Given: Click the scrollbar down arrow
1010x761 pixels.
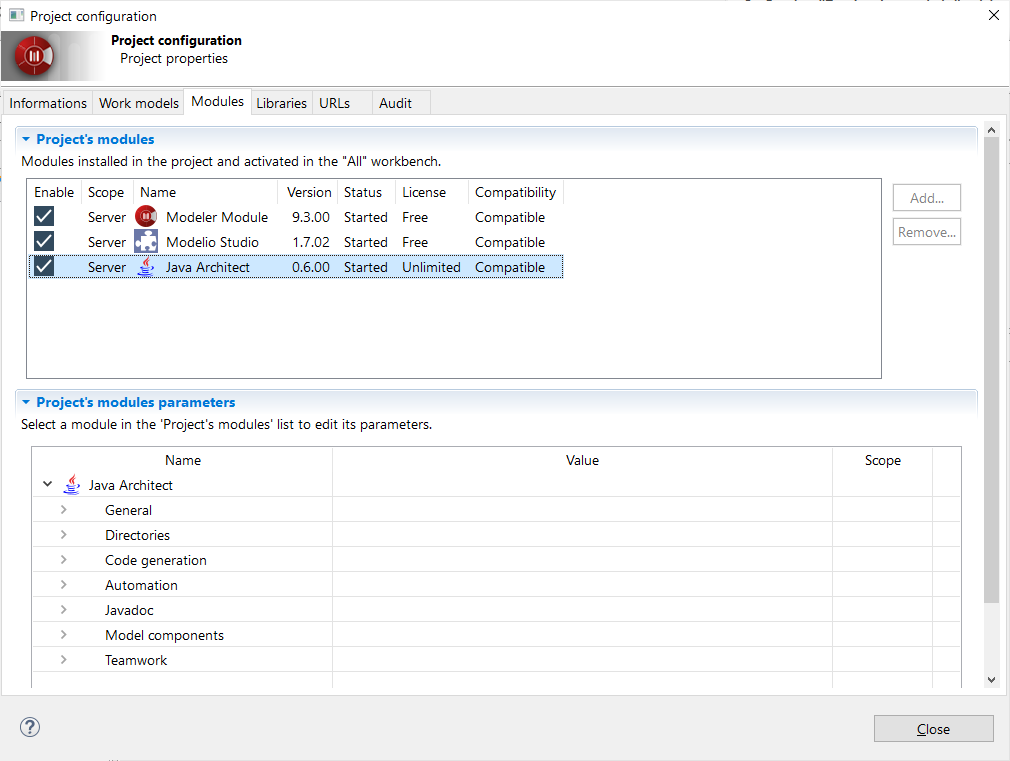Looking at the screenshot, I should pyautogui.click(x=991, y=680).
